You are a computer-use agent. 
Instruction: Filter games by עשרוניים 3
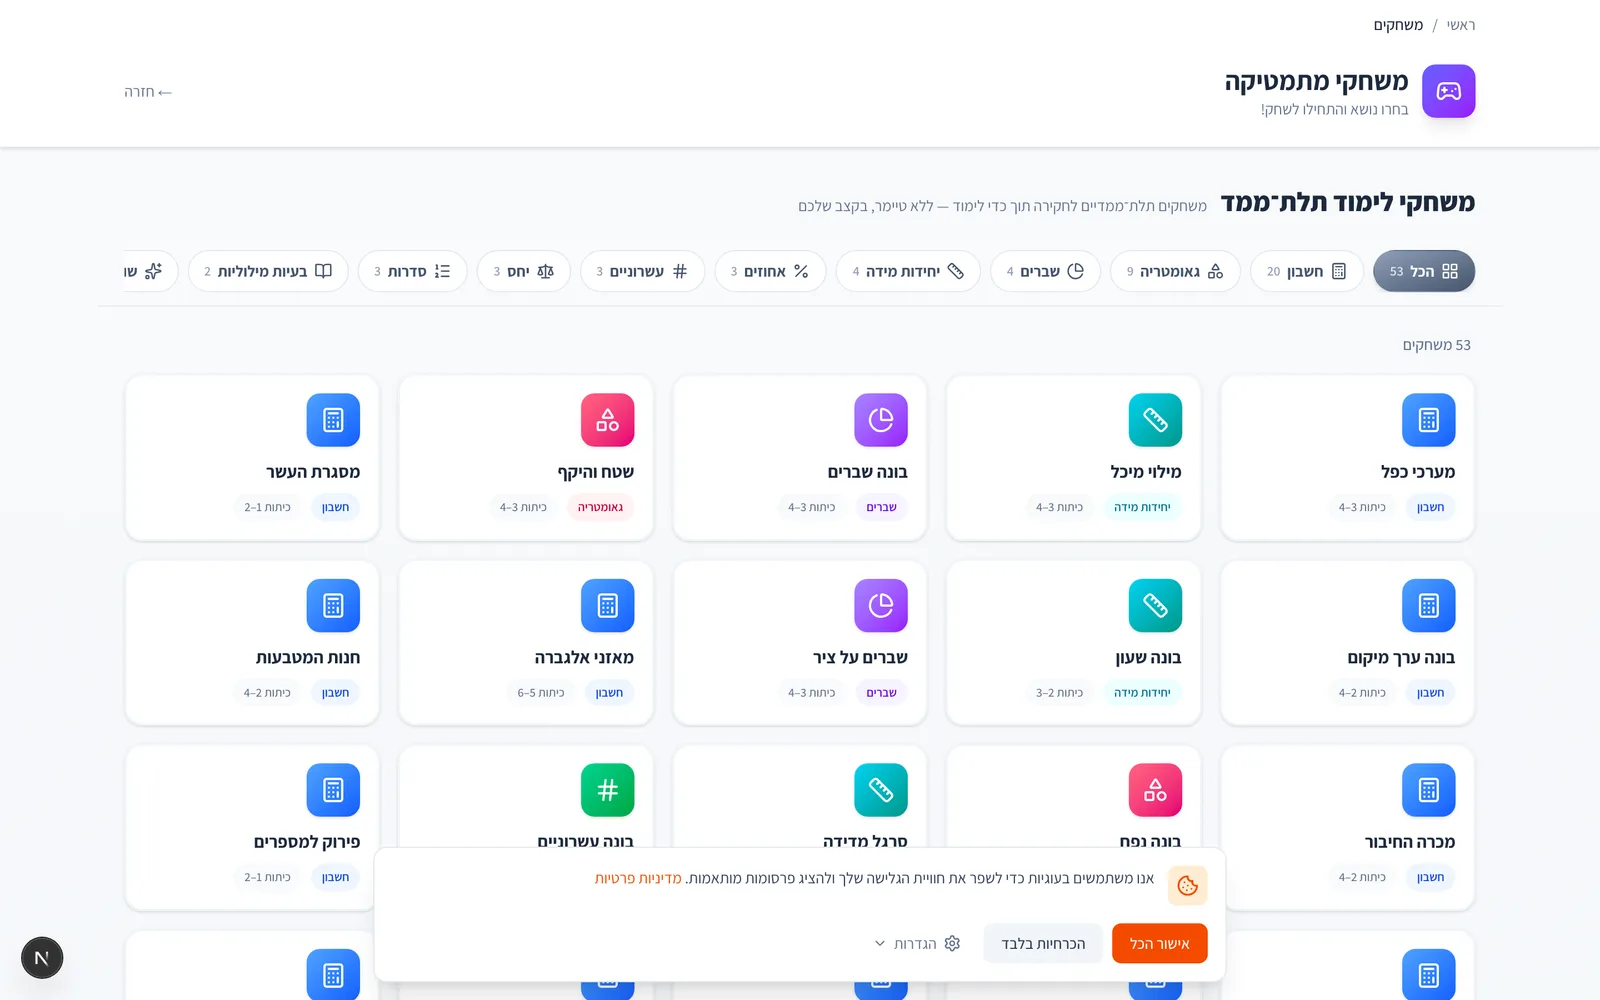642,271
